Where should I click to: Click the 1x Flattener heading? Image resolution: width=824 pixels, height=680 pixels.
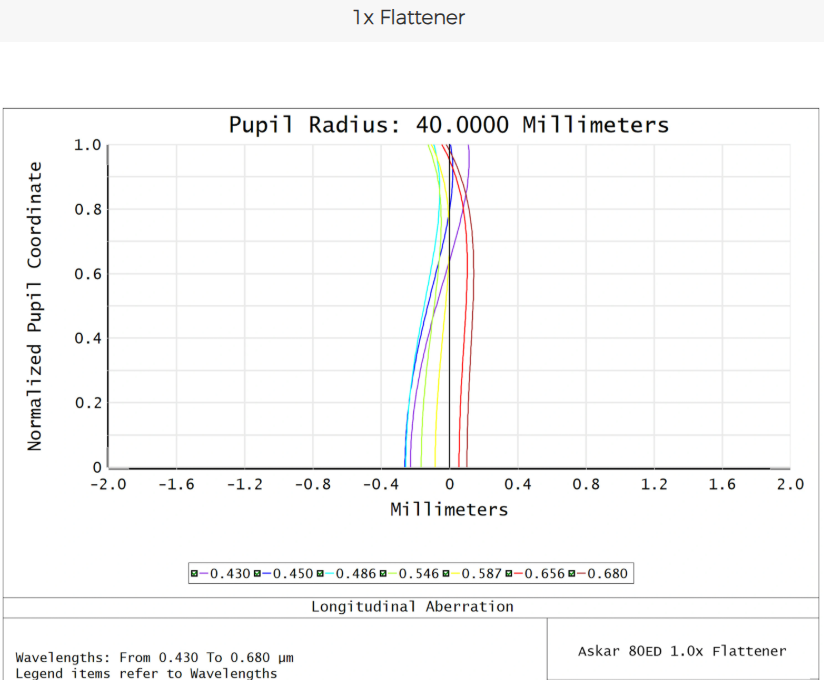(x=409, y=18)
